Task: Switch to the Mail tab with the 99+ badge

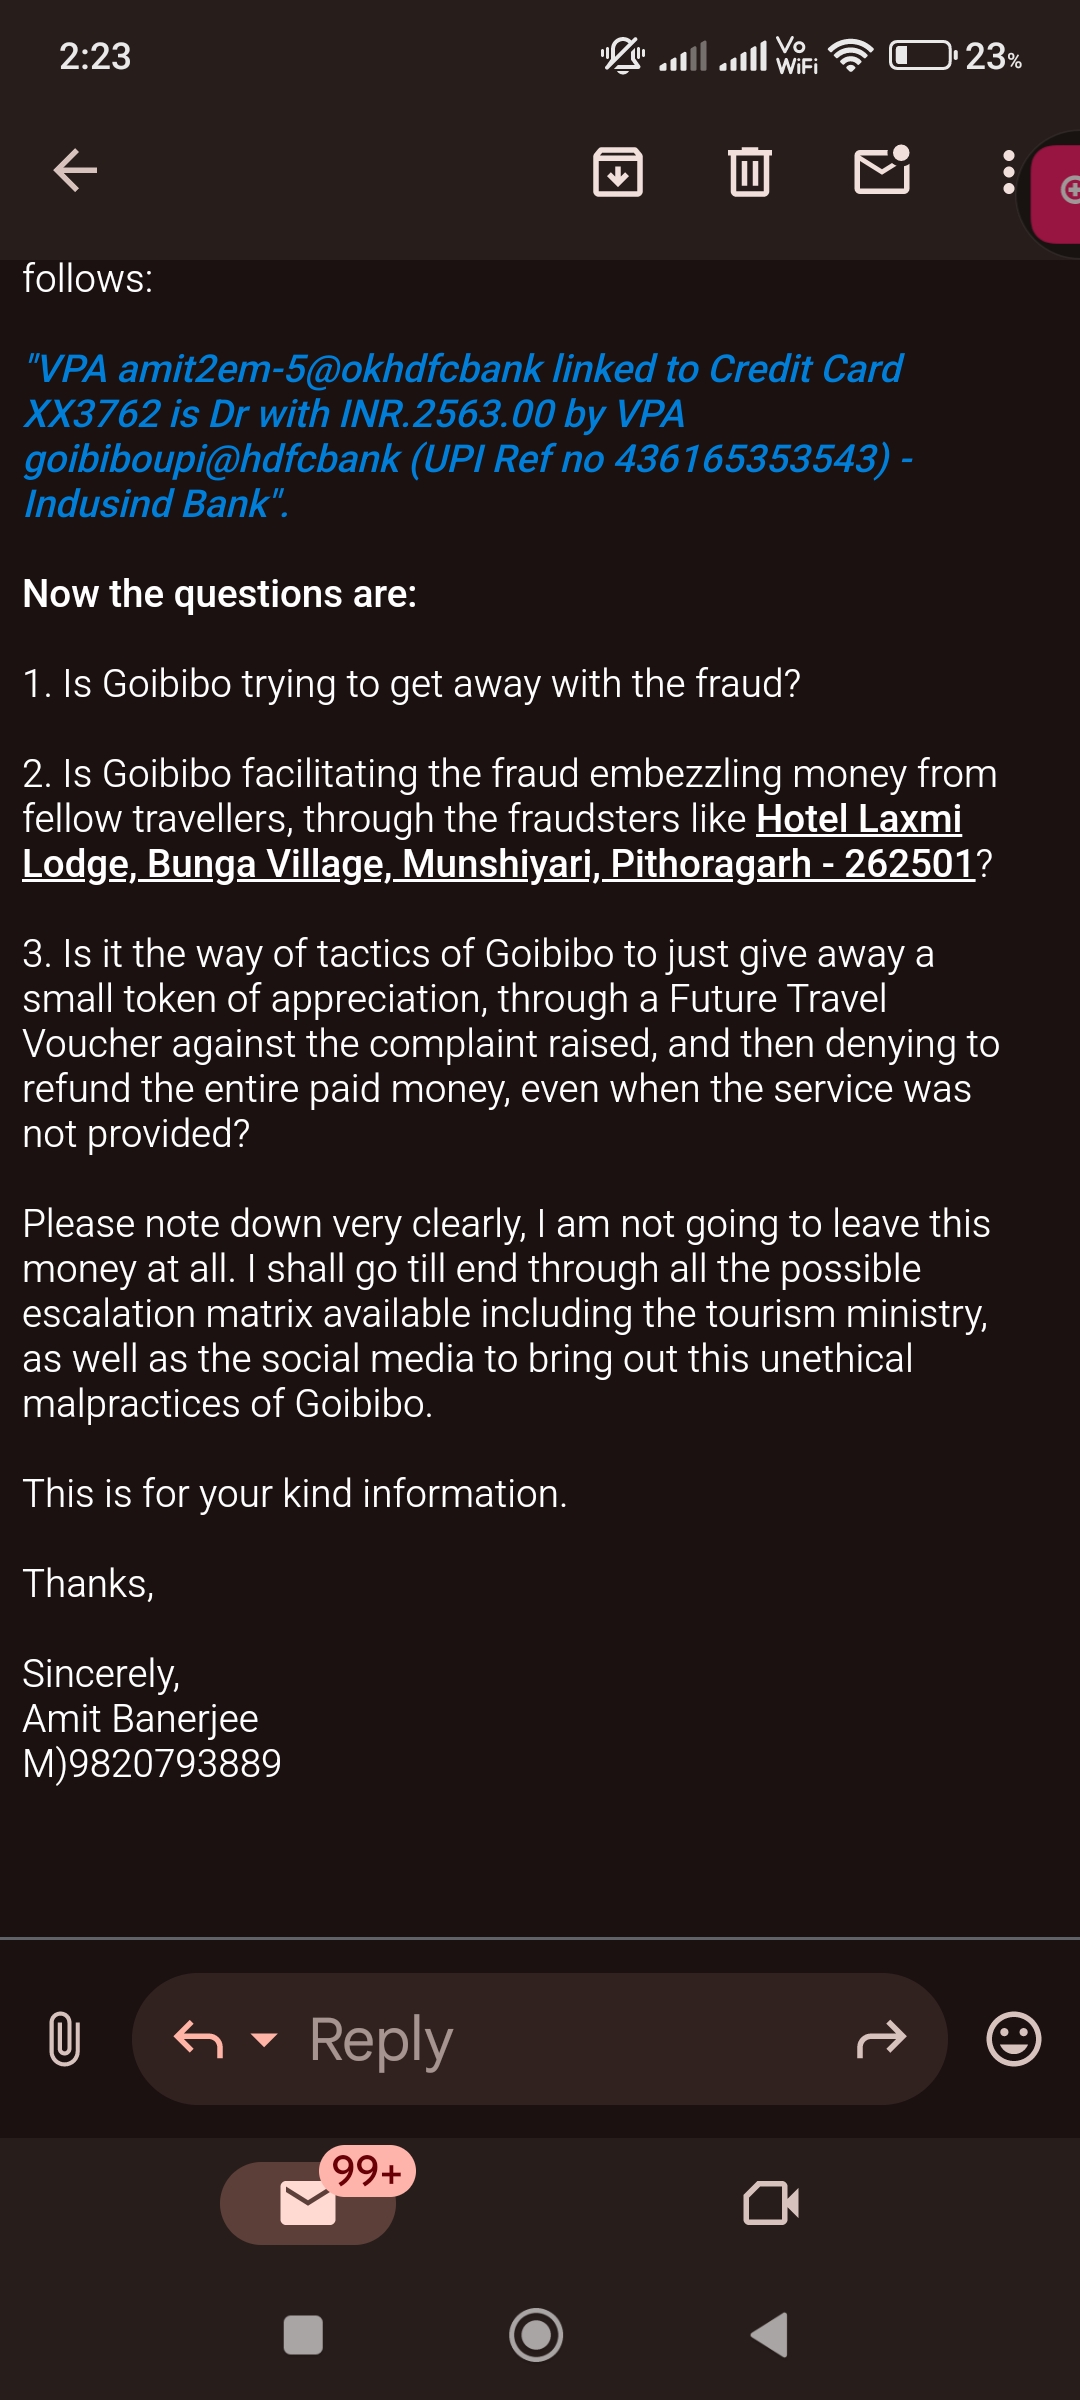Action: tap(308, 2203)
